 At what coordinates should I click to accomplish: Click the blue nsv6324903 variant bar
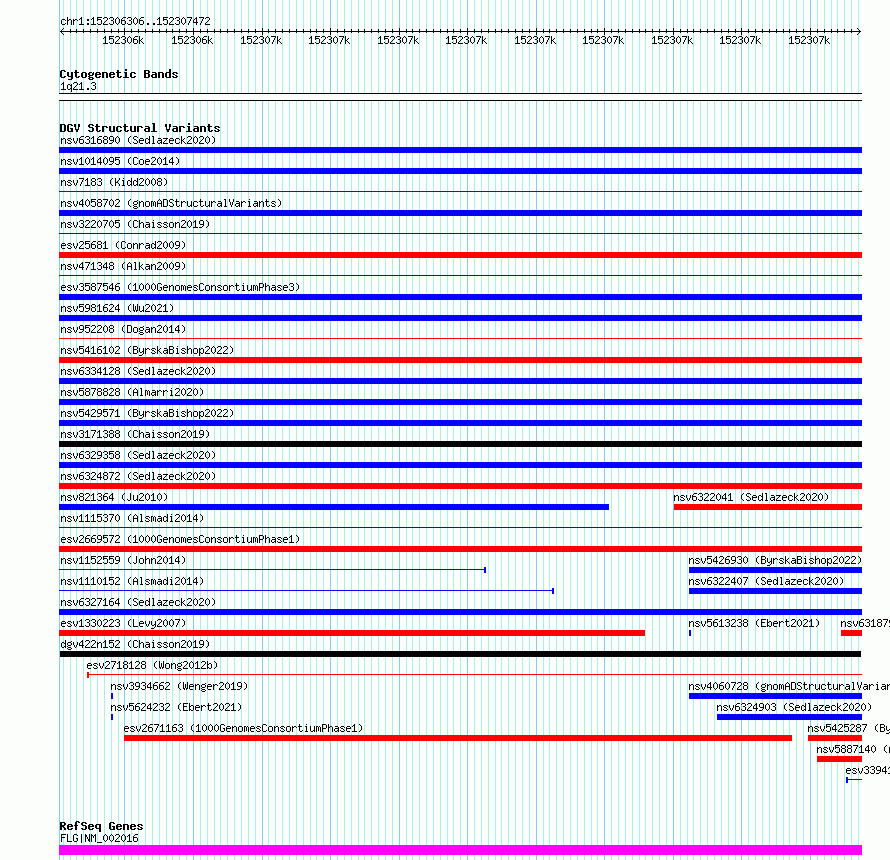(790, 717)
